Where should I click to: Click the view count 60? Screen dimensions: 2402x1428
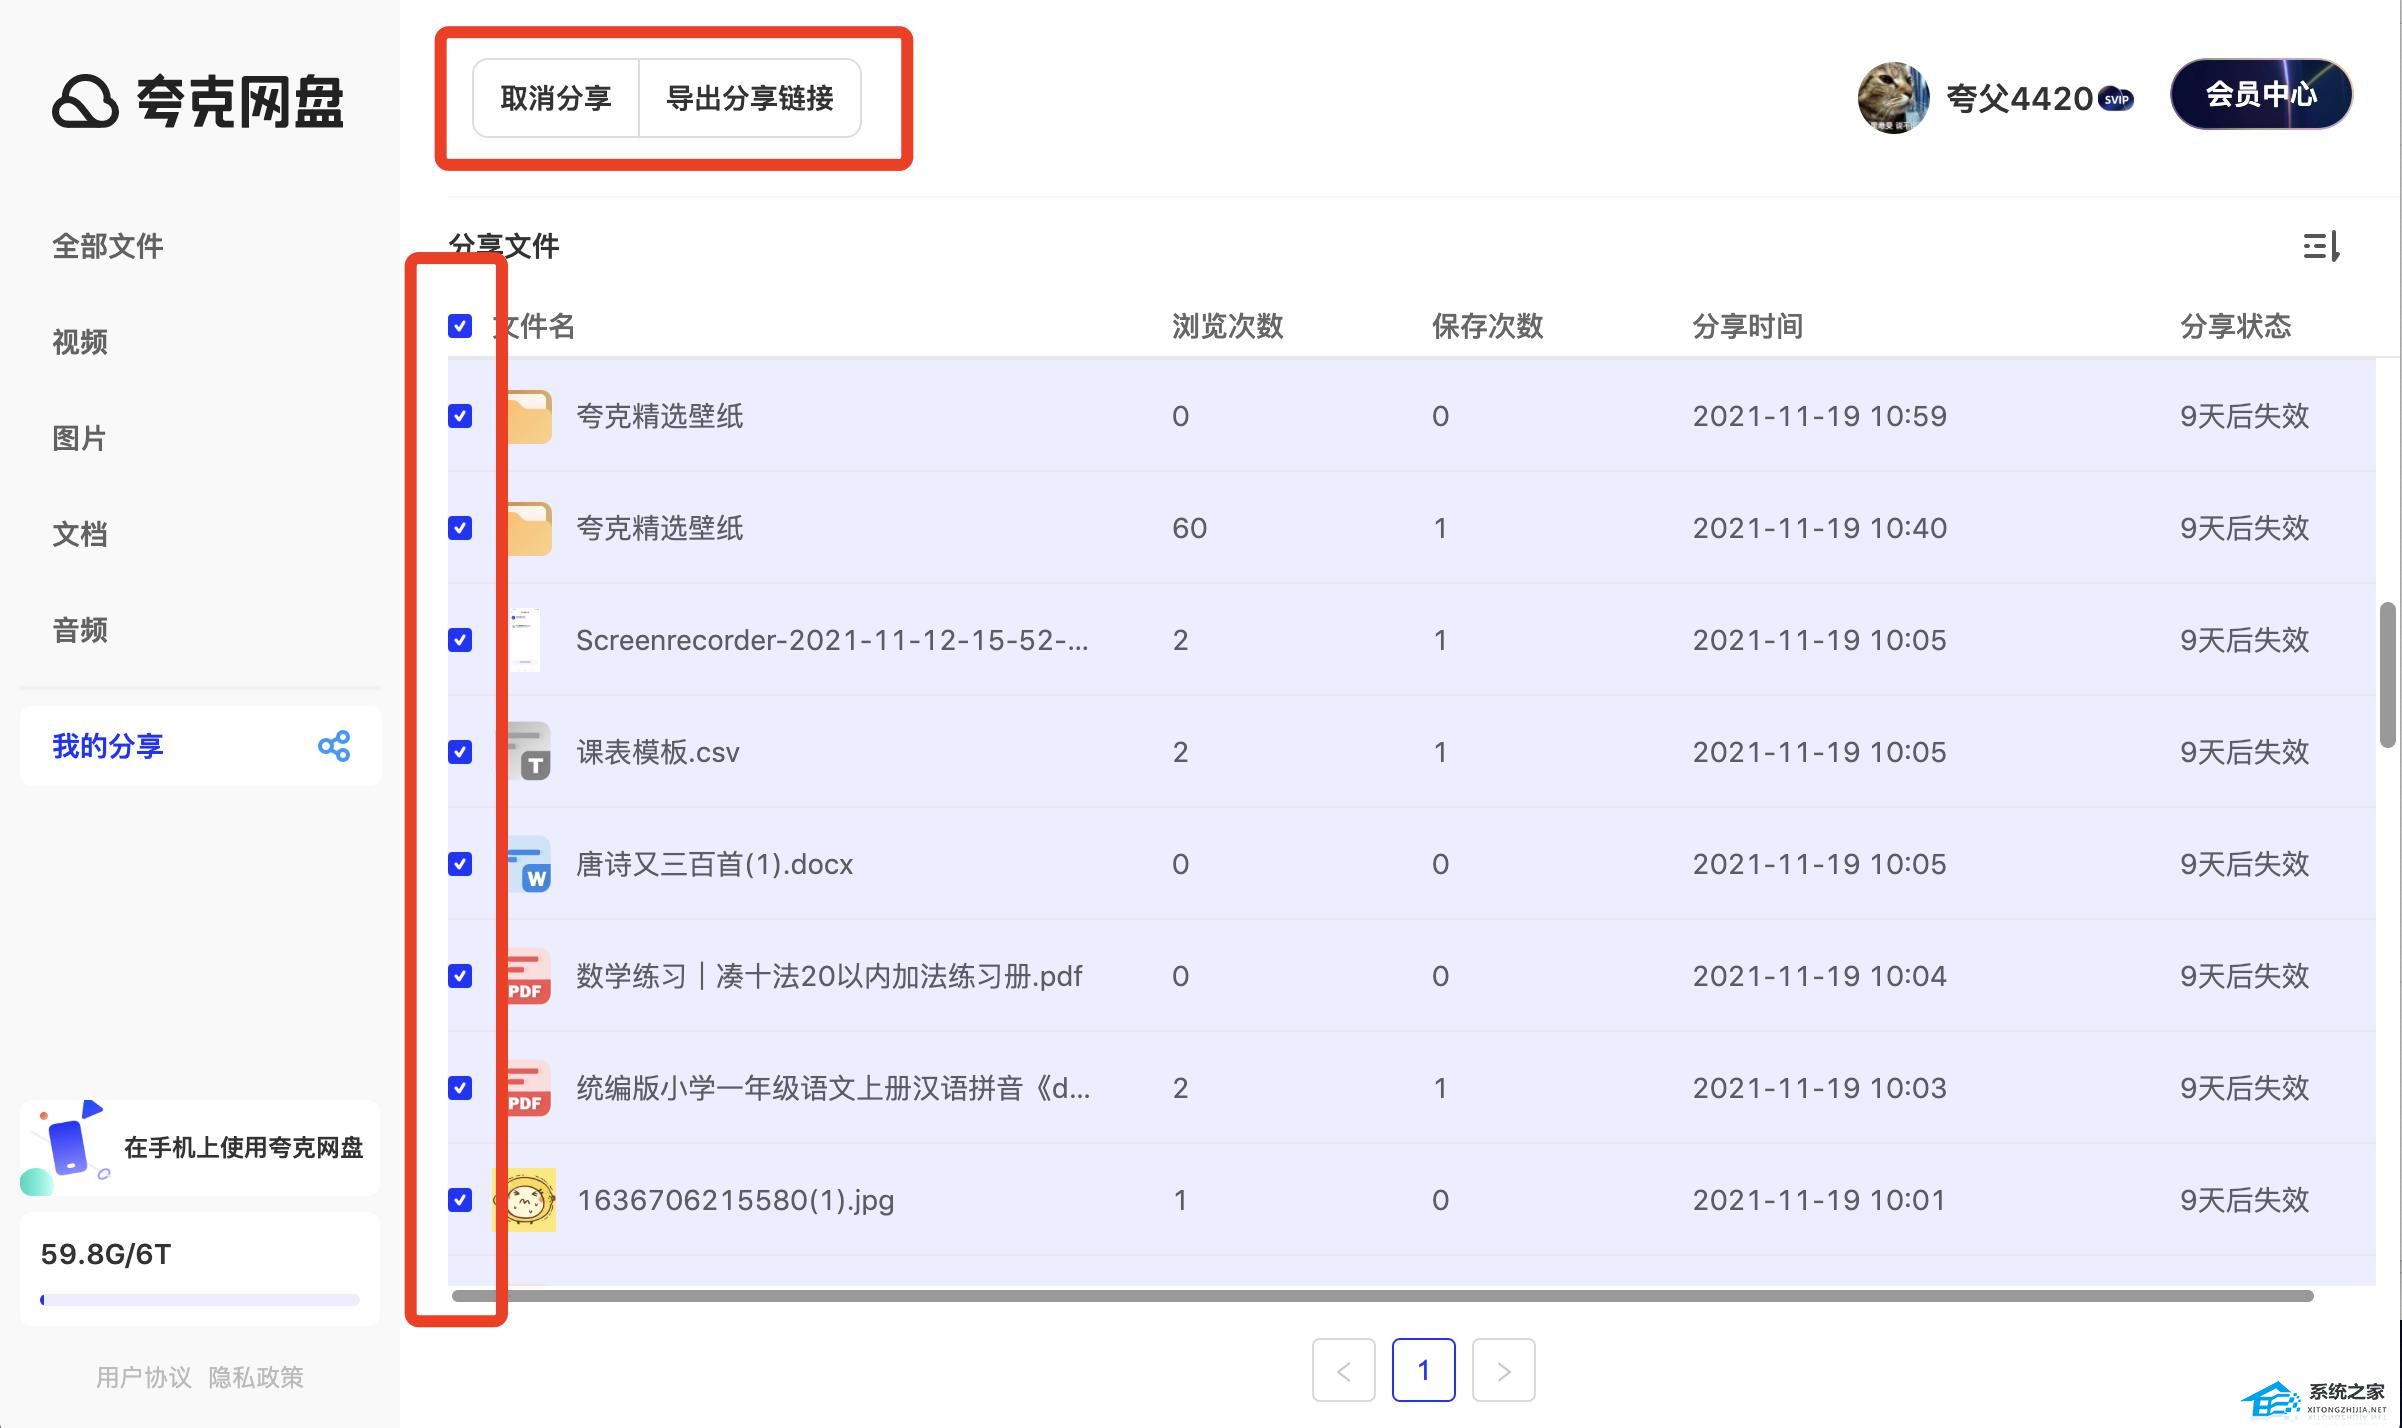coord(1189,528)
